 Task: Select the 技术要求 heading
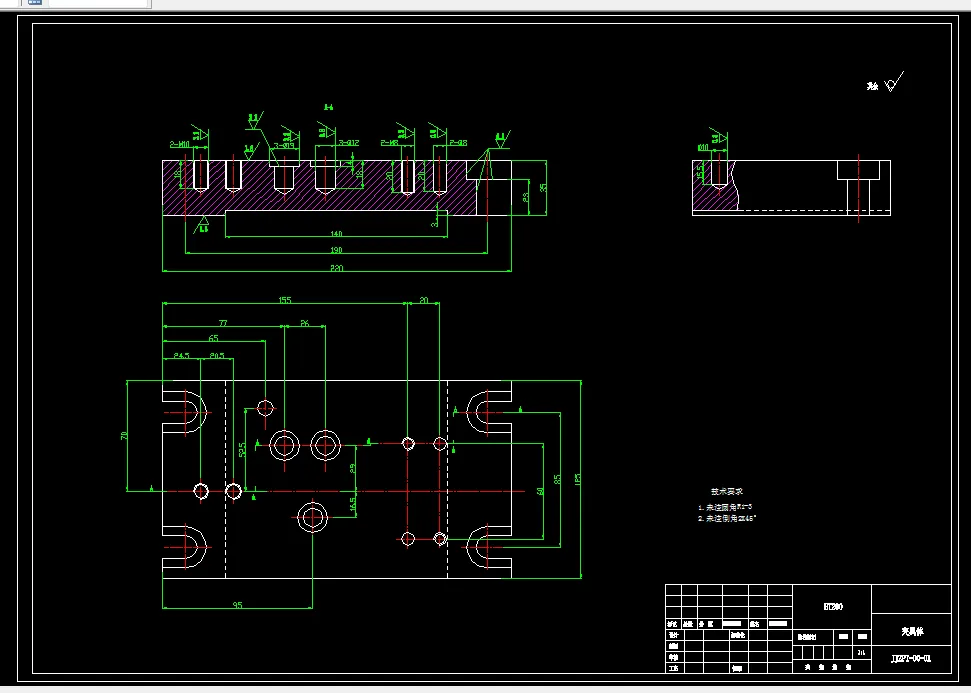tap(727, 491)
